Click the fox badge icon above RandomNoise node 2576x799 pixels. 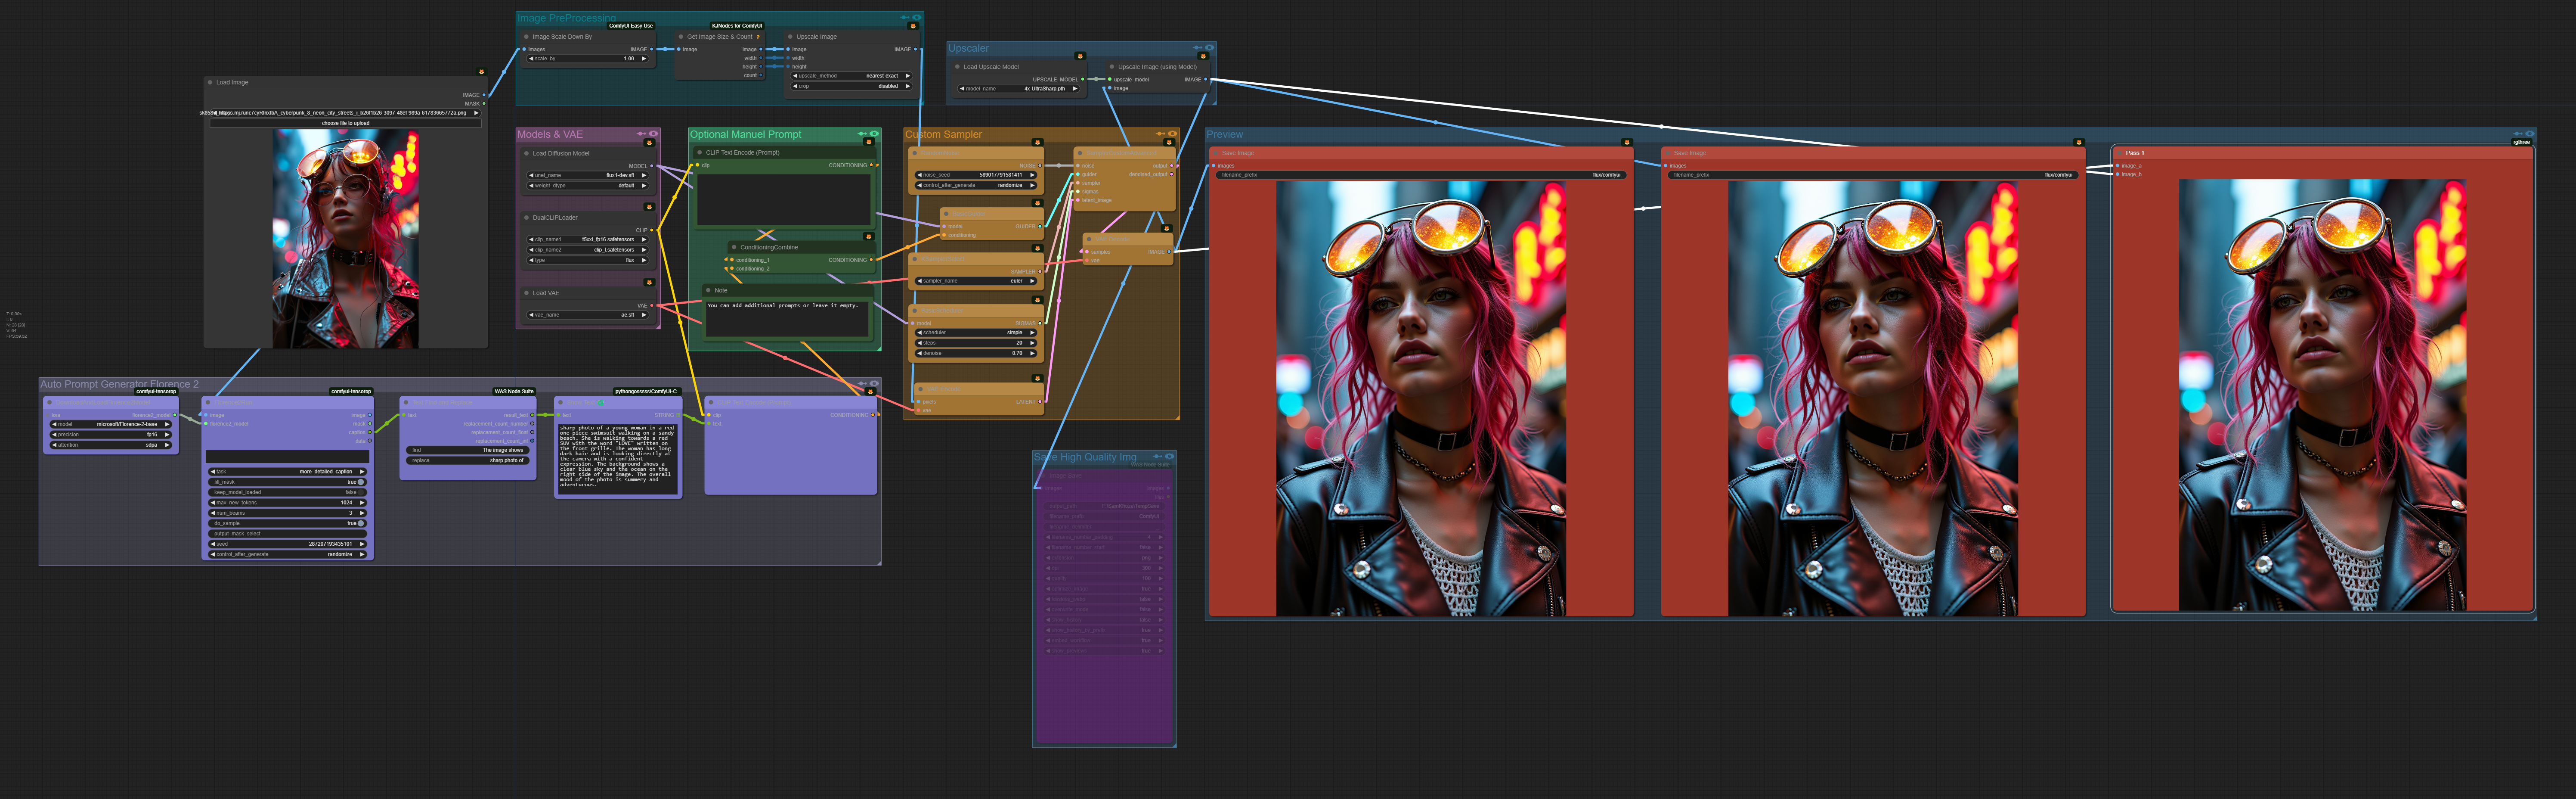tap(1037, 142)
